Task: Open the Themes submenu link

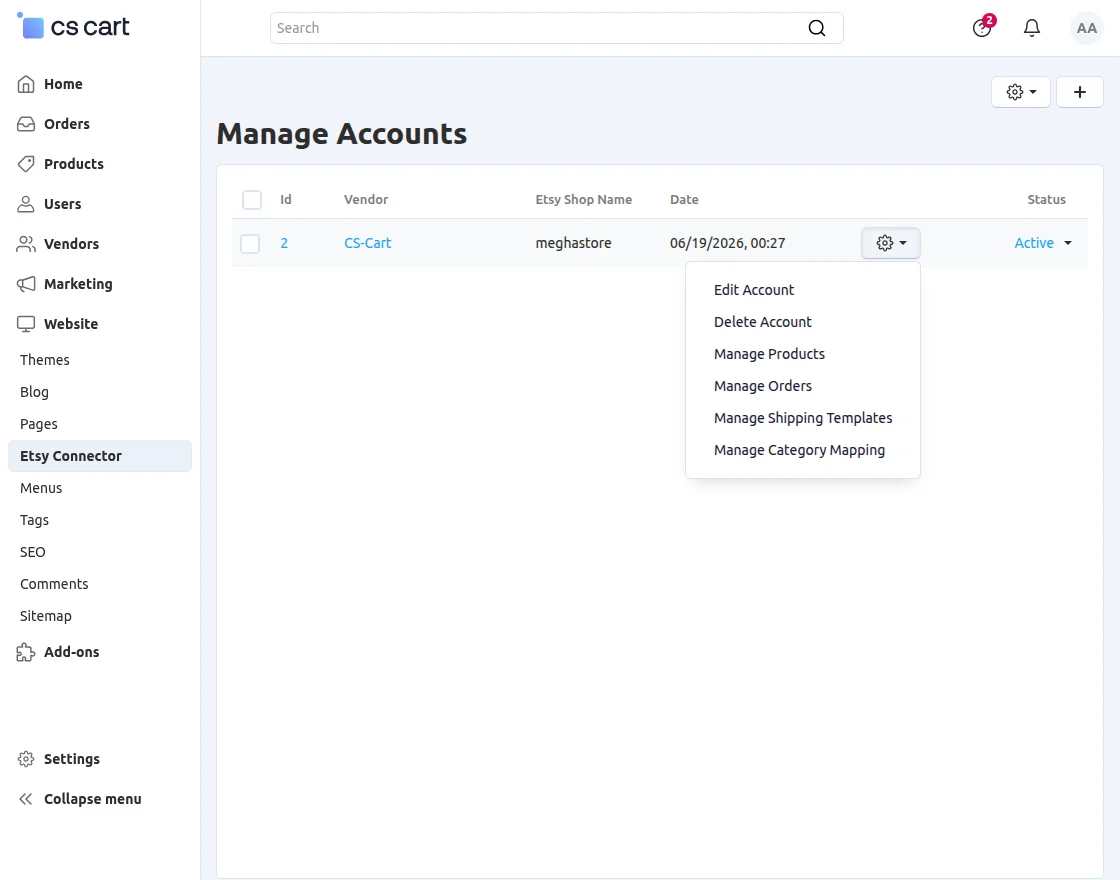Action: coord(45,360)
